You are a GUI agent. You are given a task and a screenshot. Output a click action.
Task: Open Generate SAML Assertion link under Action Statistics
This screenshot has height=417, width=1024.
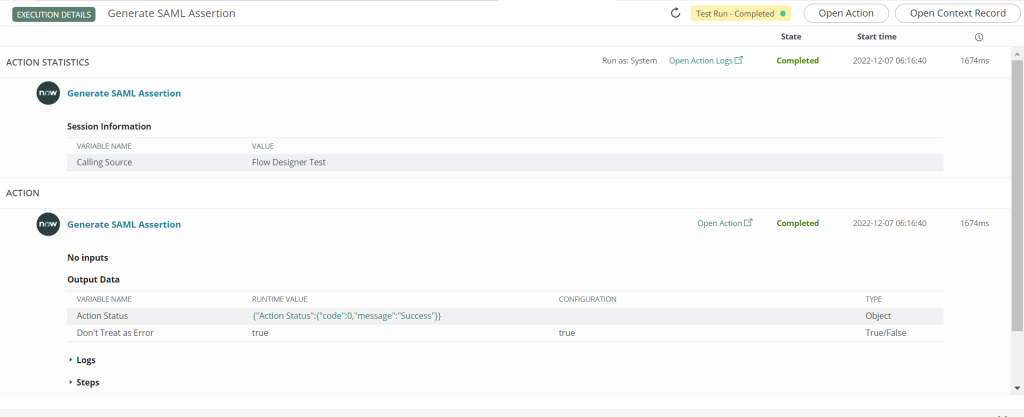coord(124,93)
